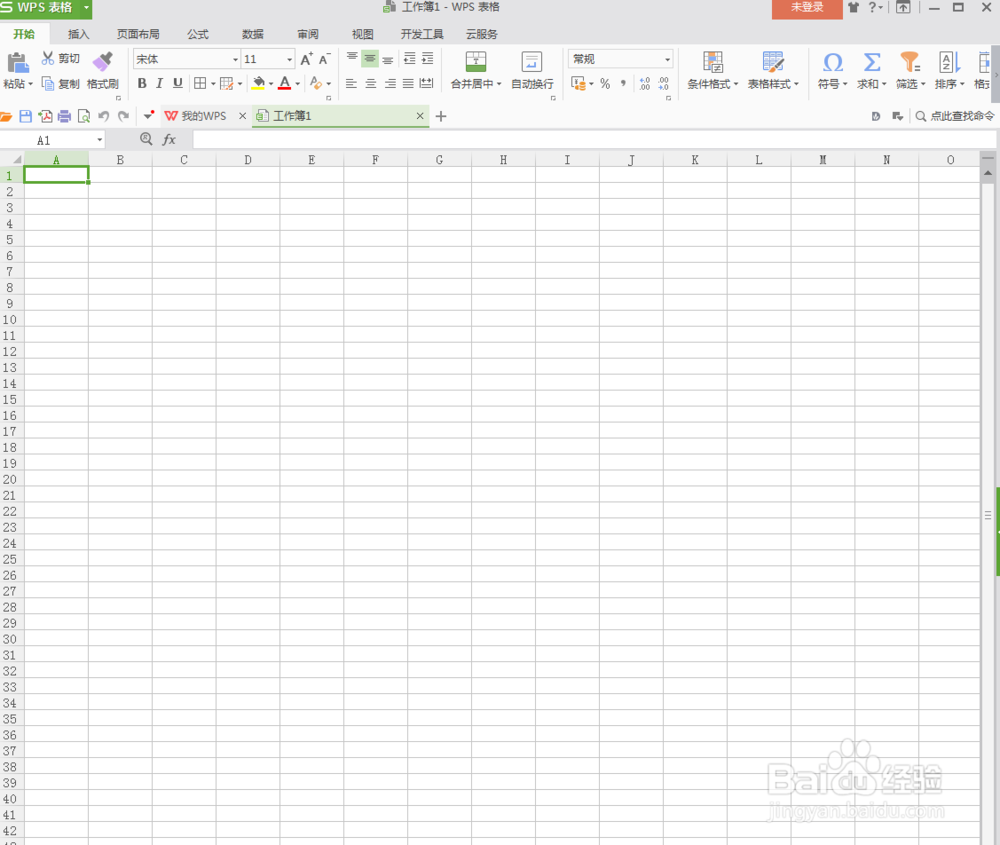Click the comma thousands separator icon
Image resolution: width=1000 pixels, height=845 pixels.
coord(623,84)
